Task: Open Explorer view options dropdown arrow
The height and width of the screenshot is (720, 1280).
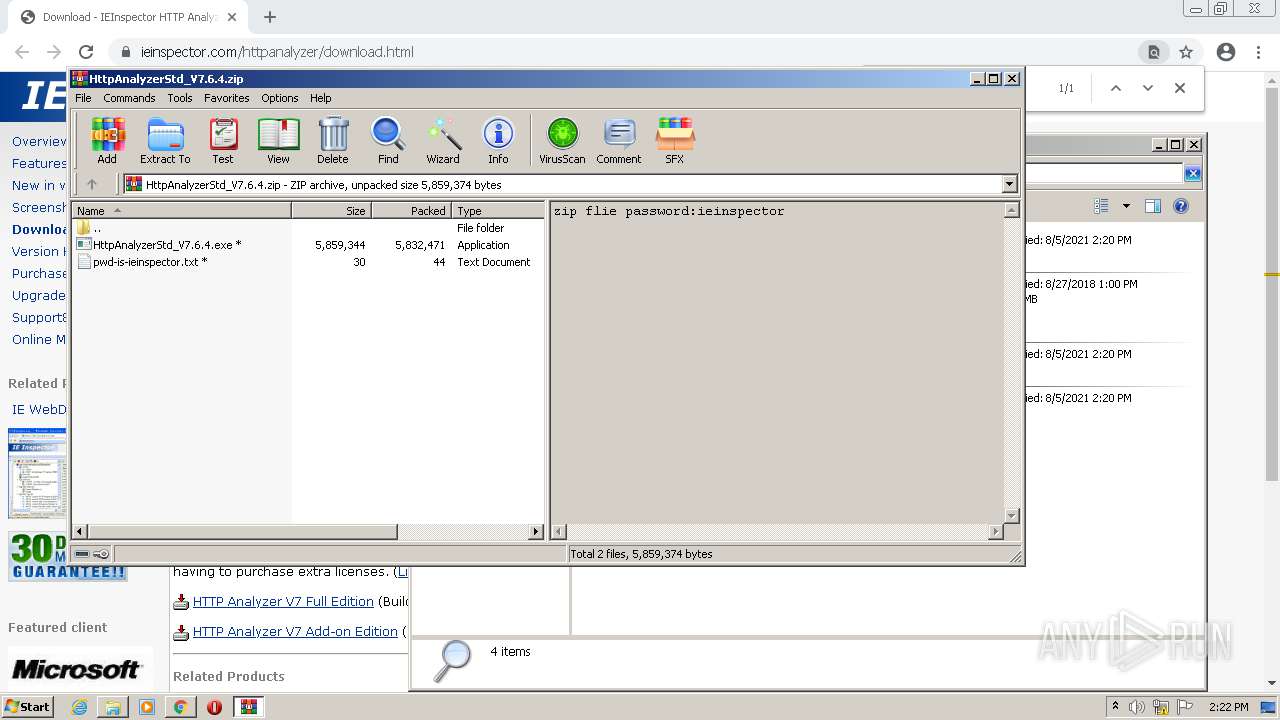Action: [x=1126, y=206]
